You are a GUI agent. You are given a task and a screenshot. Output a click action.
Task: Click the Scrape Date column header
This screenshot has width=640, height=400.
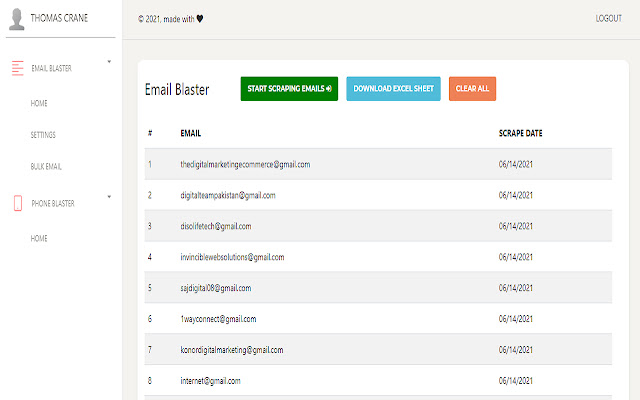[521, 133]
